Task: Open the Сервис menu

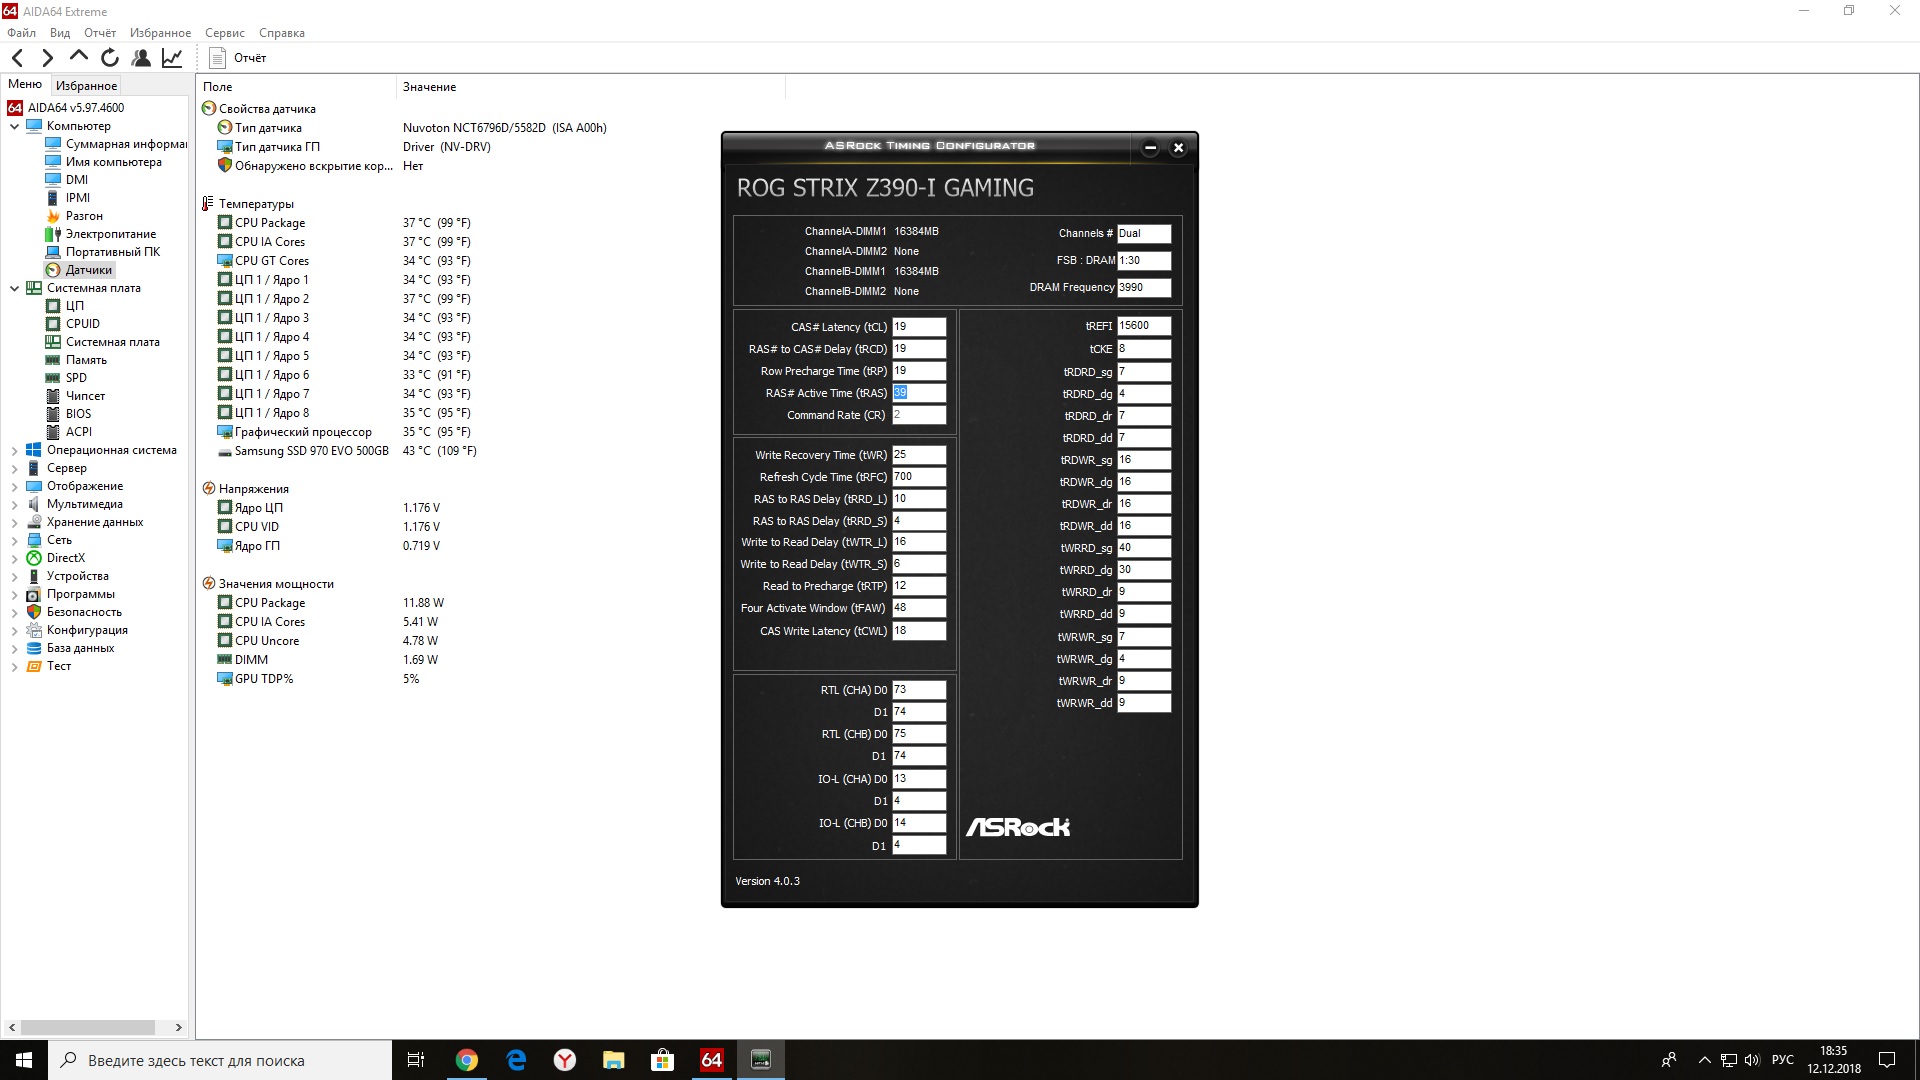Action: pyautogui.click(x=224, y=33)
